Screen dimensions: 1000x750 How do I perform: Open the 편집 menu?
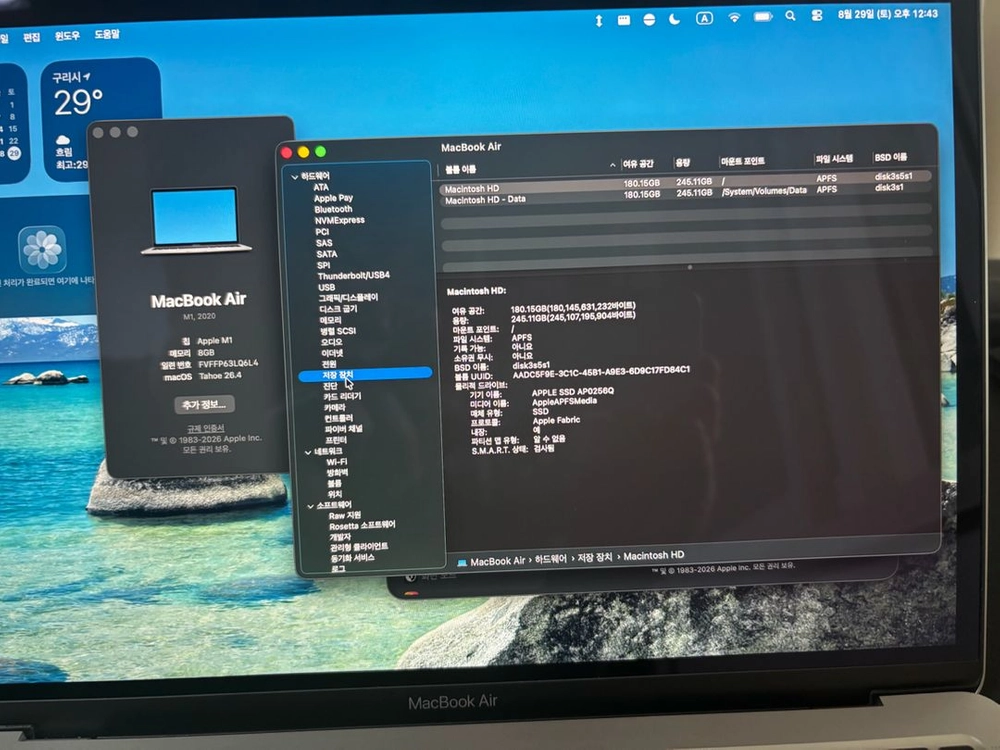pyautogui.click(x=32, y=37)
